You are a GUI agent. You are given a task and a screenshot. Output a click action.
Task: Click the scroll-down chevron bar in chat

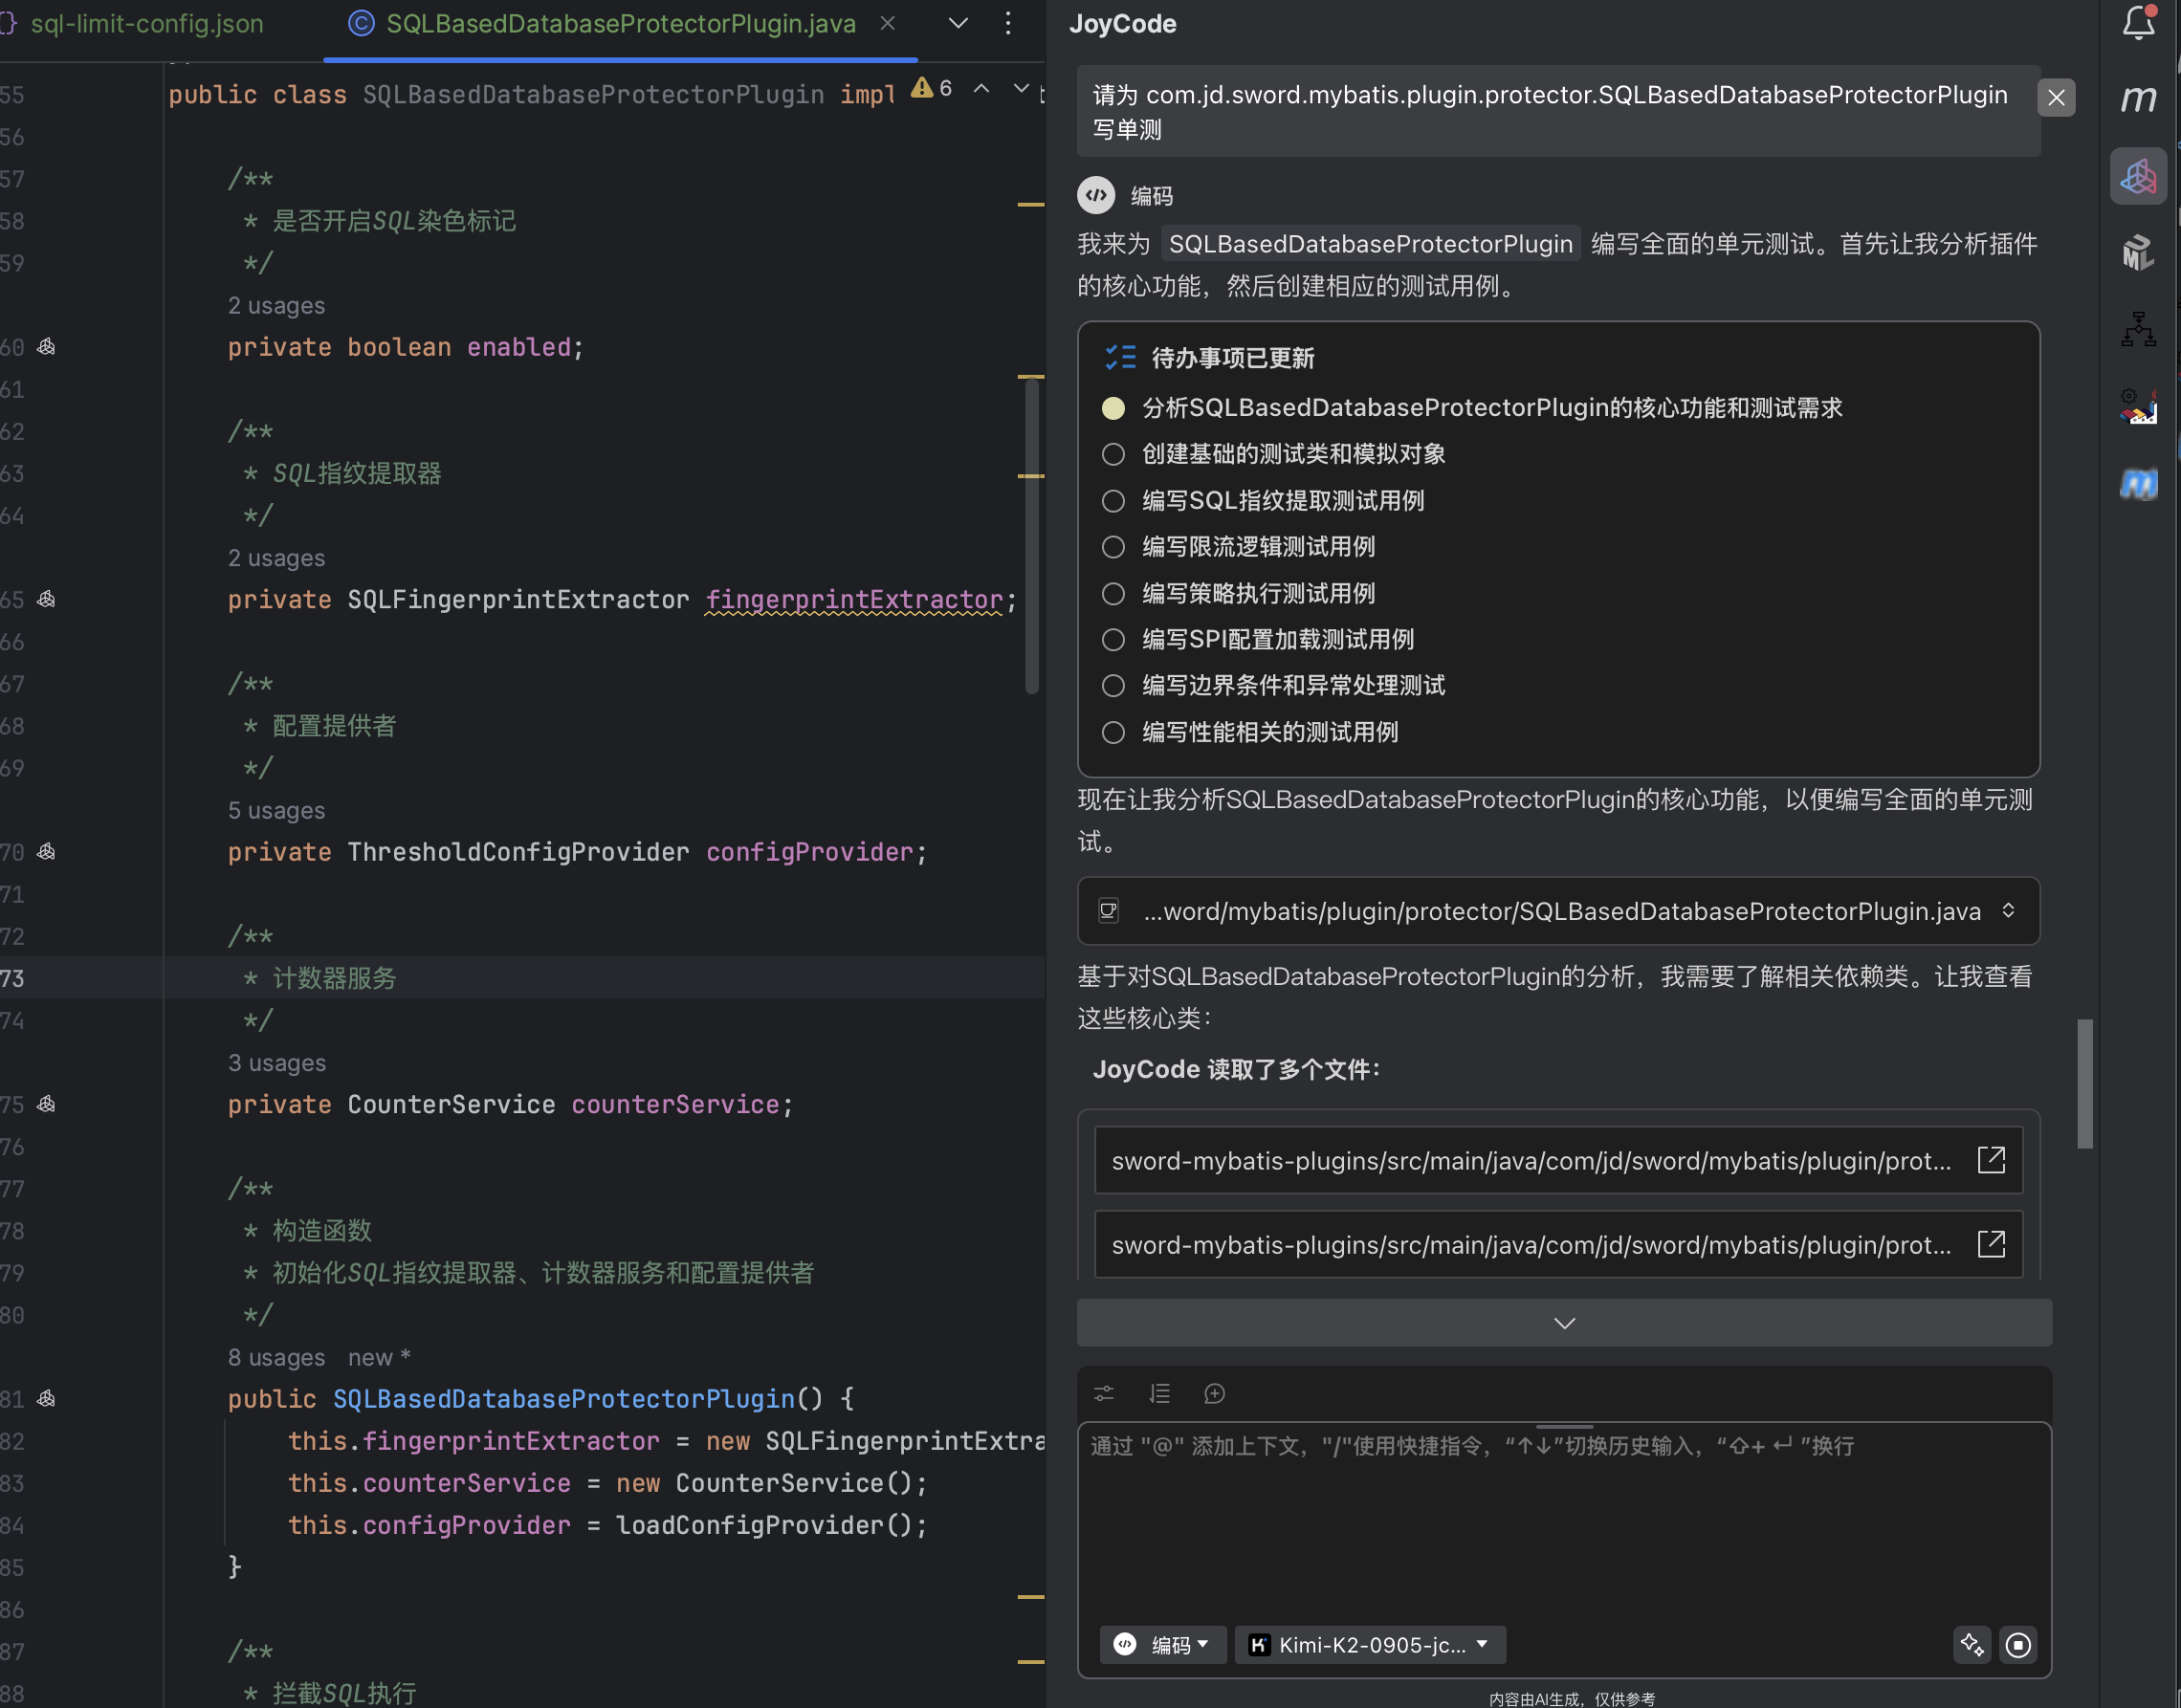tap(1564, 1323)
